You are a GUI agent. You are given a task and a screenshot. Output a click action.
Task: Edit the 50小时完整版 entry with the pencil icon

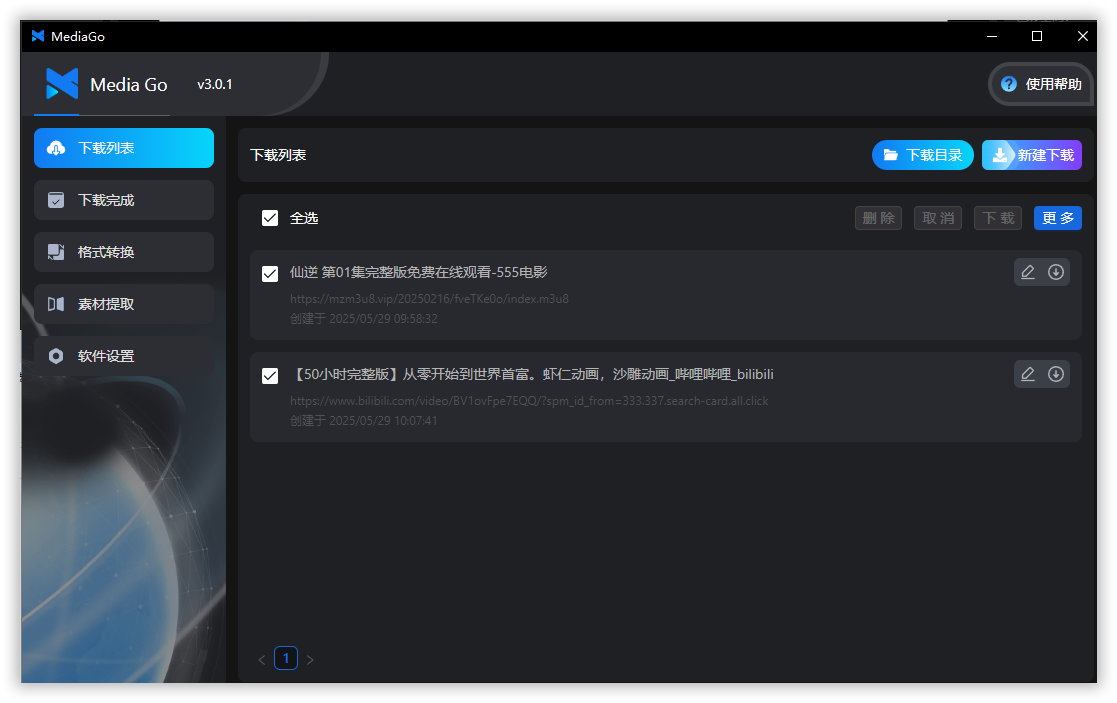[1028, 374]
